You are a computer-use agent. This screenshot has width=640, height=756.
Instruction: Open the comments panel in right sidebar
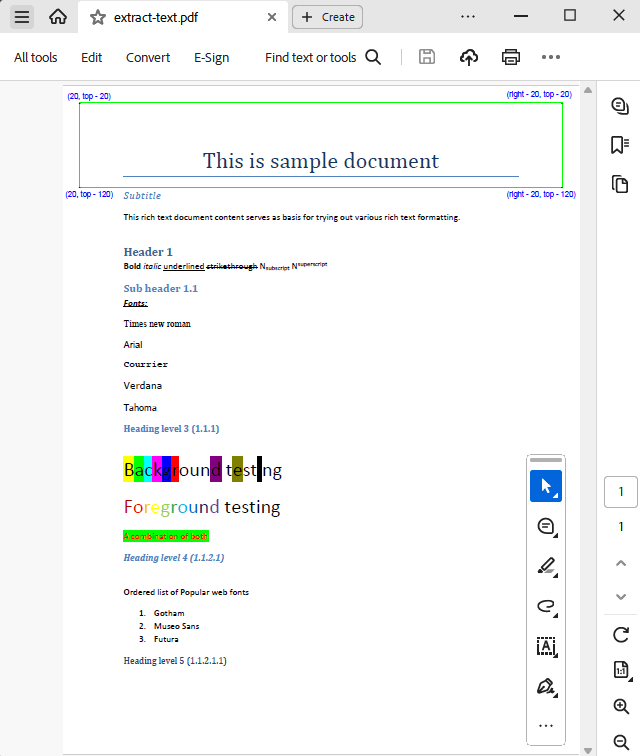[x=620, y=106]
